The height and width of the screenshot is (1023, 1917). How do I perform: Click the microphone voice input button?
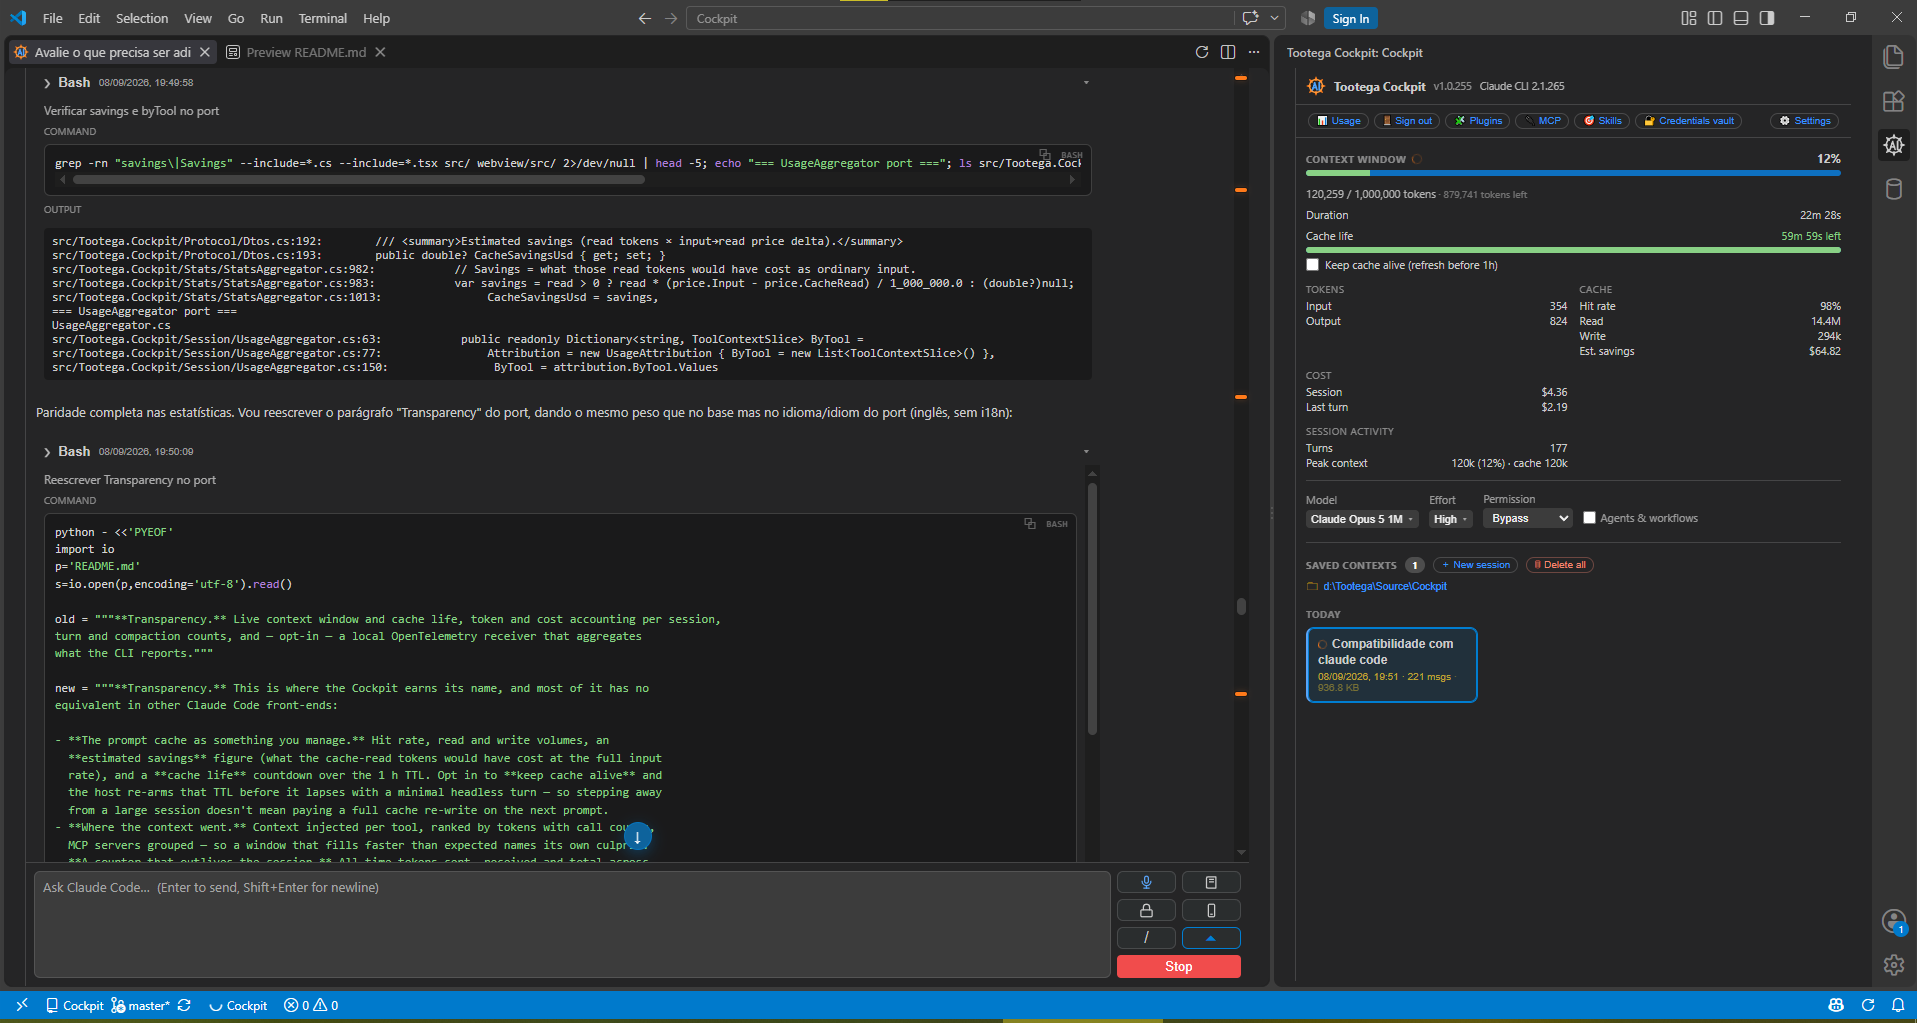pyautogui.click(x=1146, y=882)
